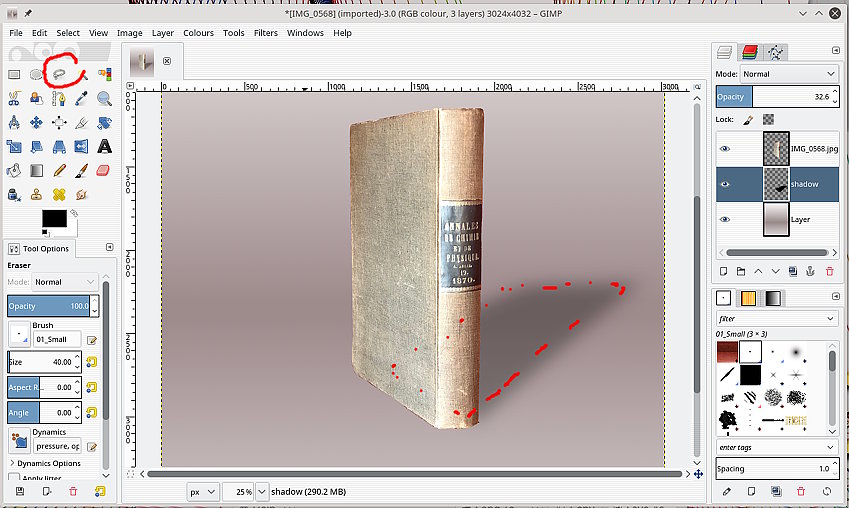Toggle lock alpha channel checkerboard icon
The height and width of the screenshot is (508, 849).
coord(768,119)
